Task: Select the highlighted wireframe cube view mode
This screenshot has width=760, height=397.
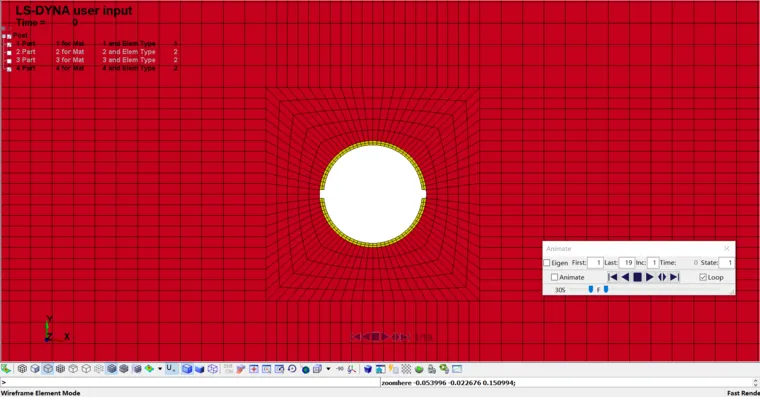Action: click(x=48, y=369)
